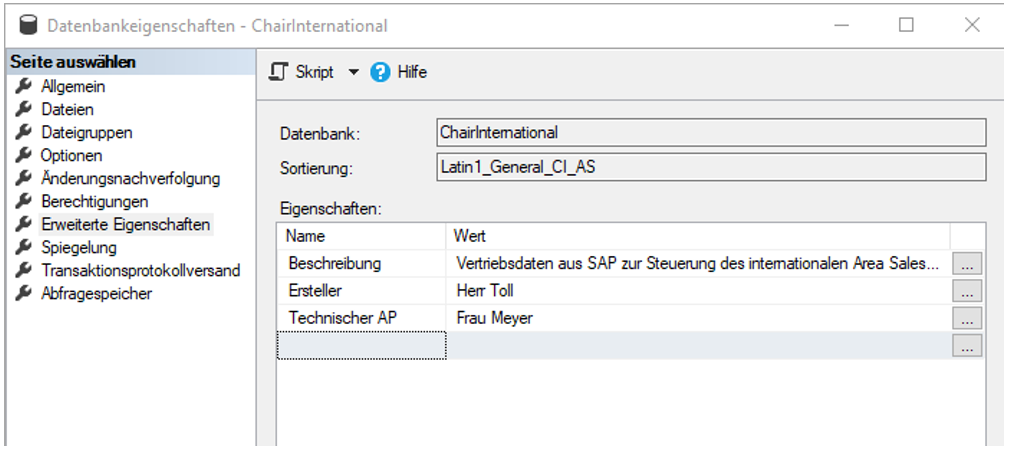This screenshot has height=451, width=1010.
Task: Click the wrench icon beside Allgemein
Action: click(23, 86)
